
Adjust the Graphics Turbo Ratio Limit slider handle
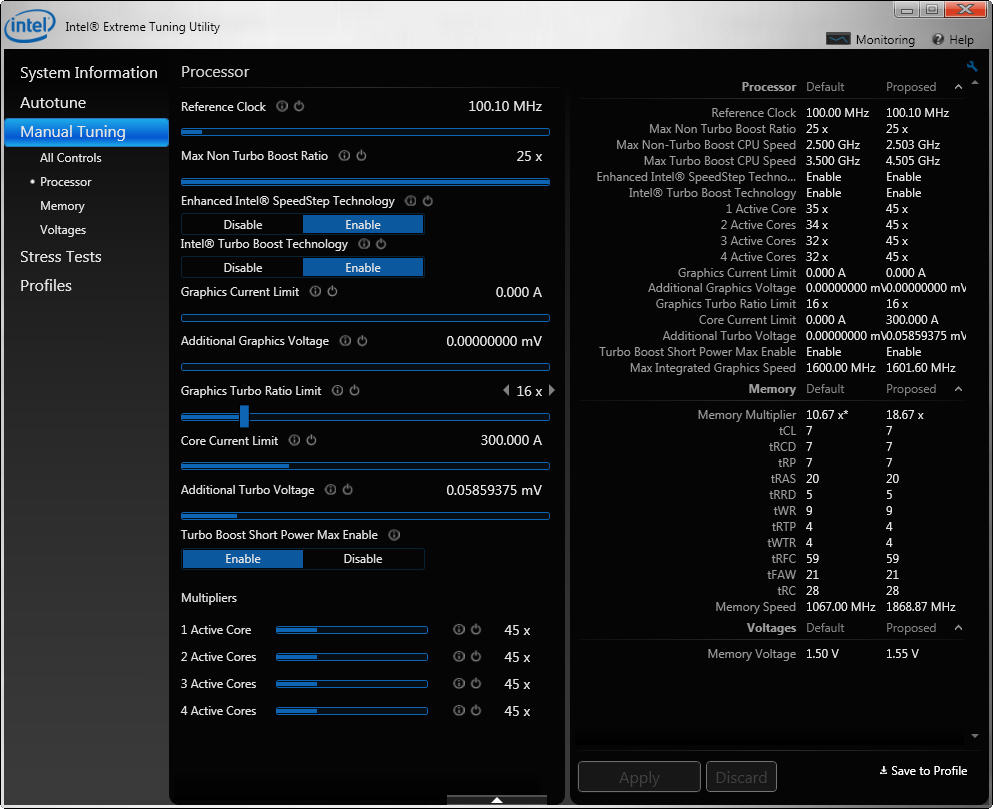(x=244, y=417)
